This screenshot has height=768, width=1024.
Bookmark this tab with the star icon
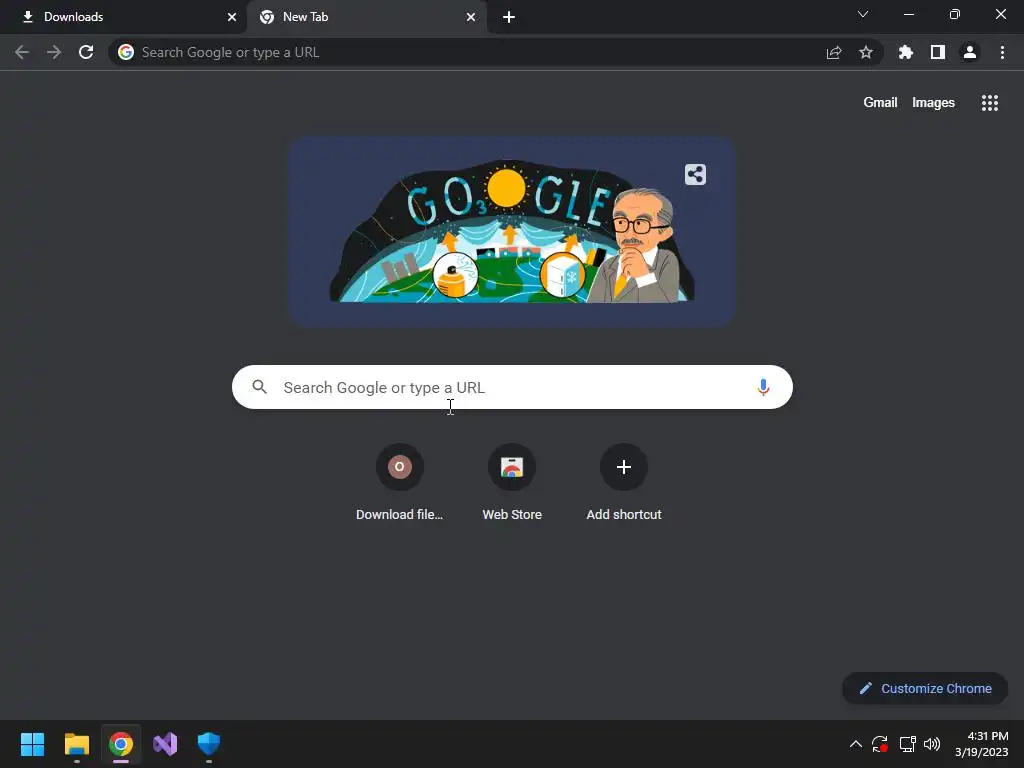click(x=866, y=52)
